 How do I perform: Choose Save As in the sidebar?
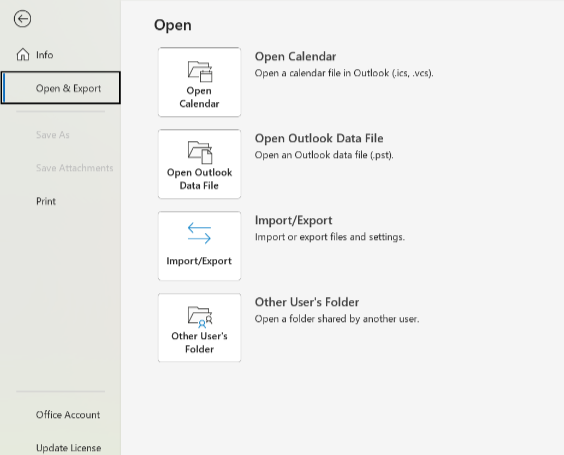click(x=53, y=135)
